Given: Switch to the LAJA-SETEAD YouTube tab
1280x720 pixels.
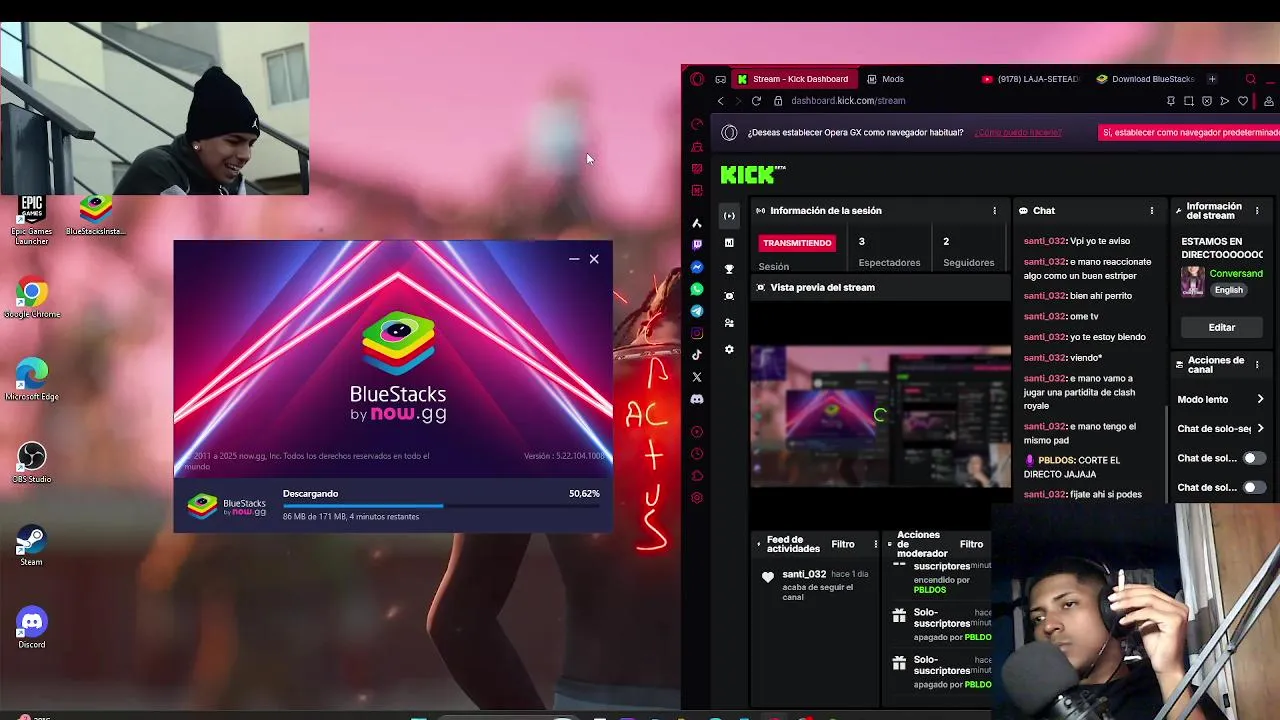Looking at the screenshot, I should (x=1031, y=79).
